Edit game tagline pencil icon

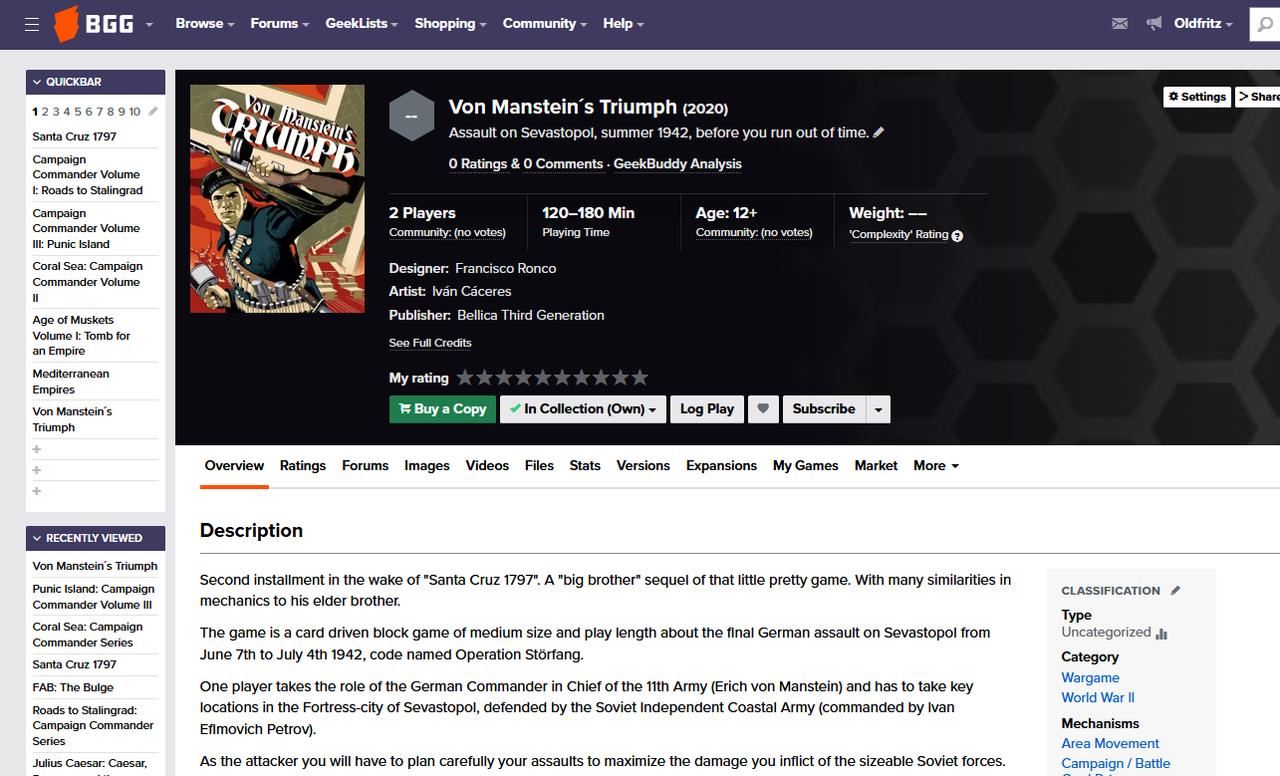click(879, 132)
